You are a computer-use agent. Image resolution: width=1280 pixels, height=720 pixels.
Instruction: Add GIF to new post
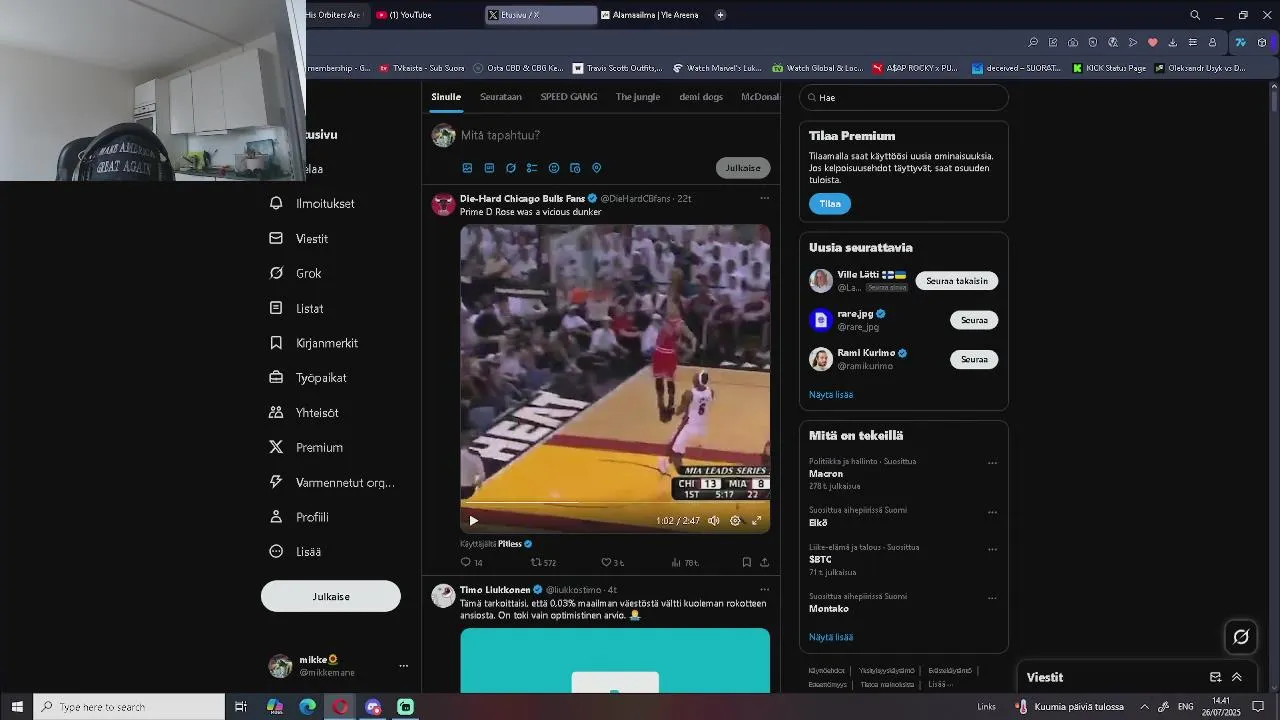(489, 168)
